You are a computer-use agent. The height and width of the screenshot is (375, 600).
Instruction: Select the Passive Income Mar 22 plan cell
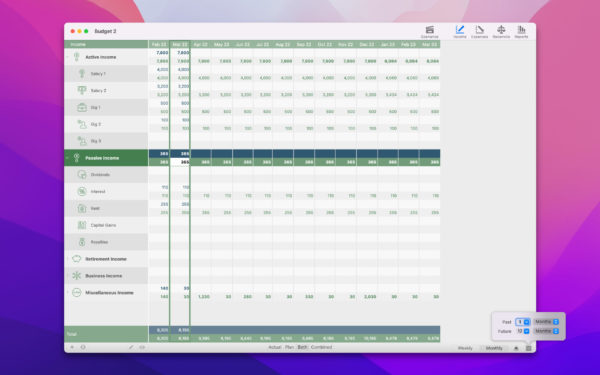pyautogui.click(x=180, y=162)
